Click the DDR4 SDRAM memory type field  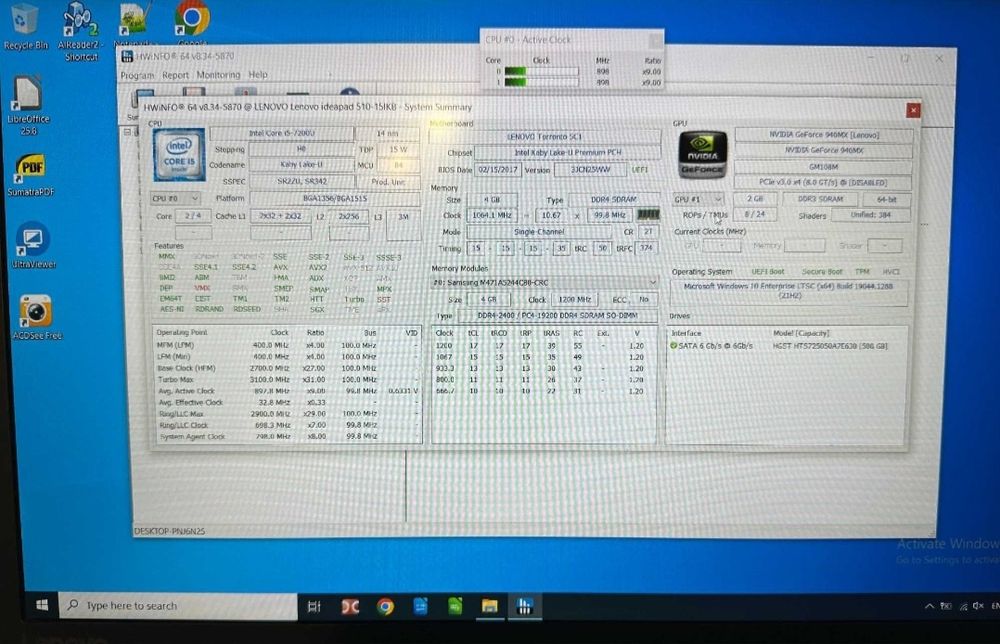[x=613, y=200]
